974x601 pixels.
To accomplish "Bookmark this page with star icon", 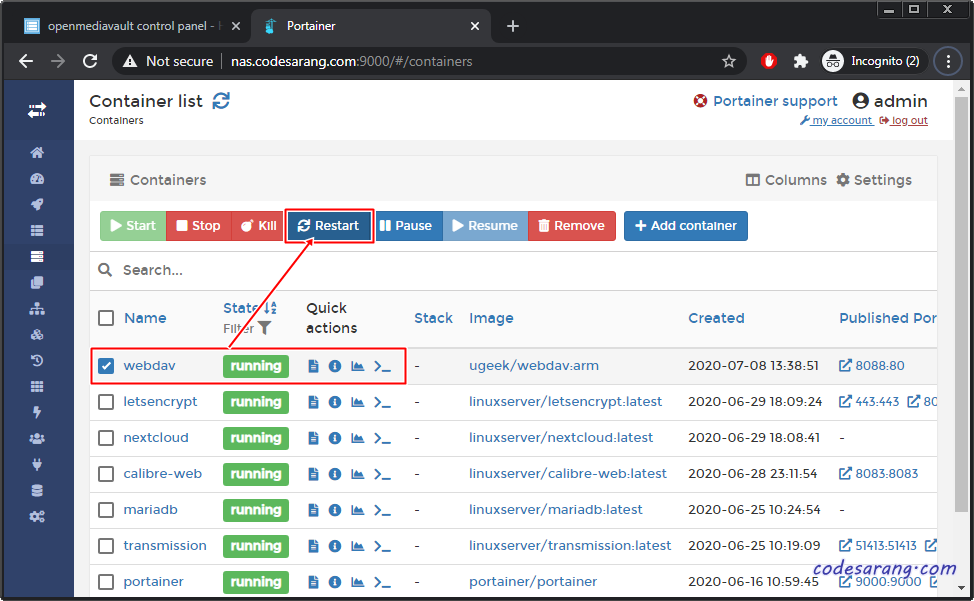I will point(729,61).
